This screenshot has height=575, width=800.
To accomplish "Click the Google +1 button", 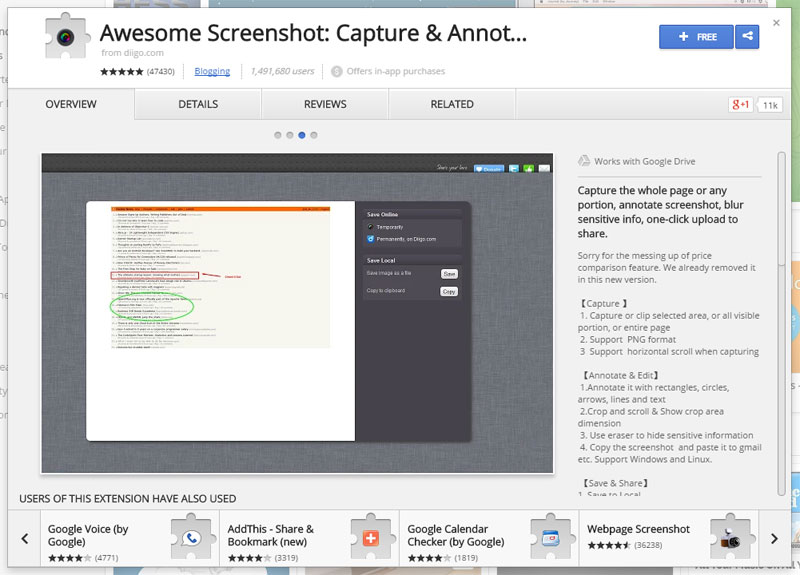I will click(x=740, y=105).
